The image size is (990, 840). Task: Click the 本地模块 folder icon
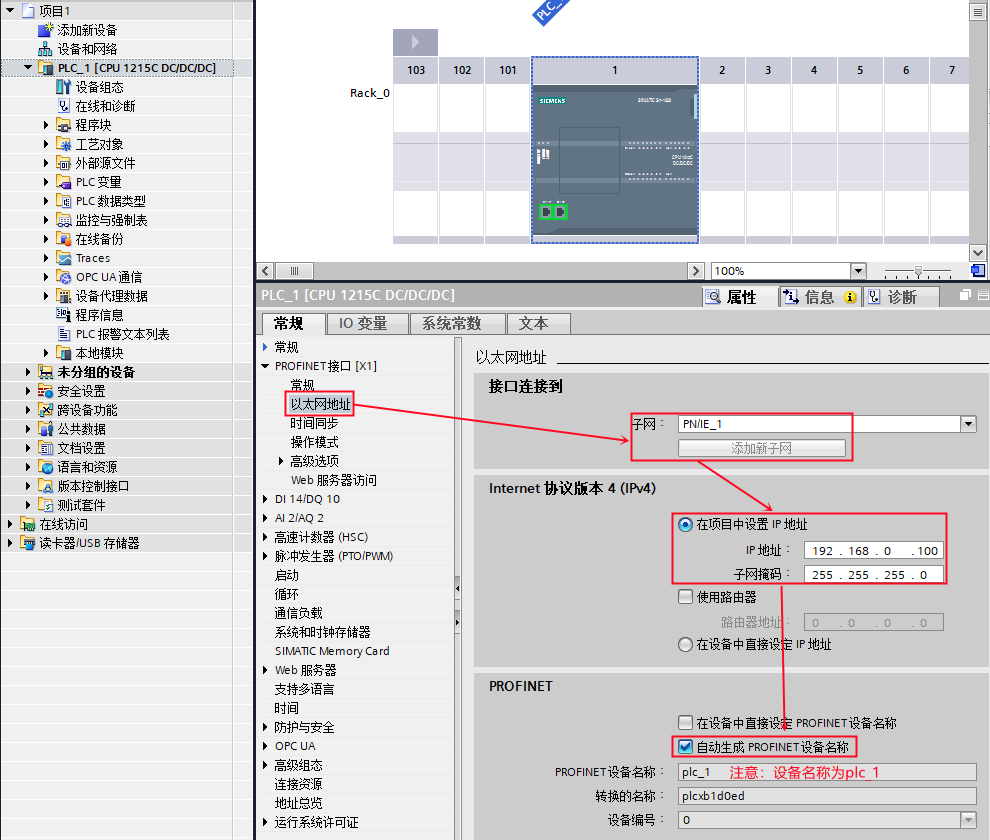63,352
